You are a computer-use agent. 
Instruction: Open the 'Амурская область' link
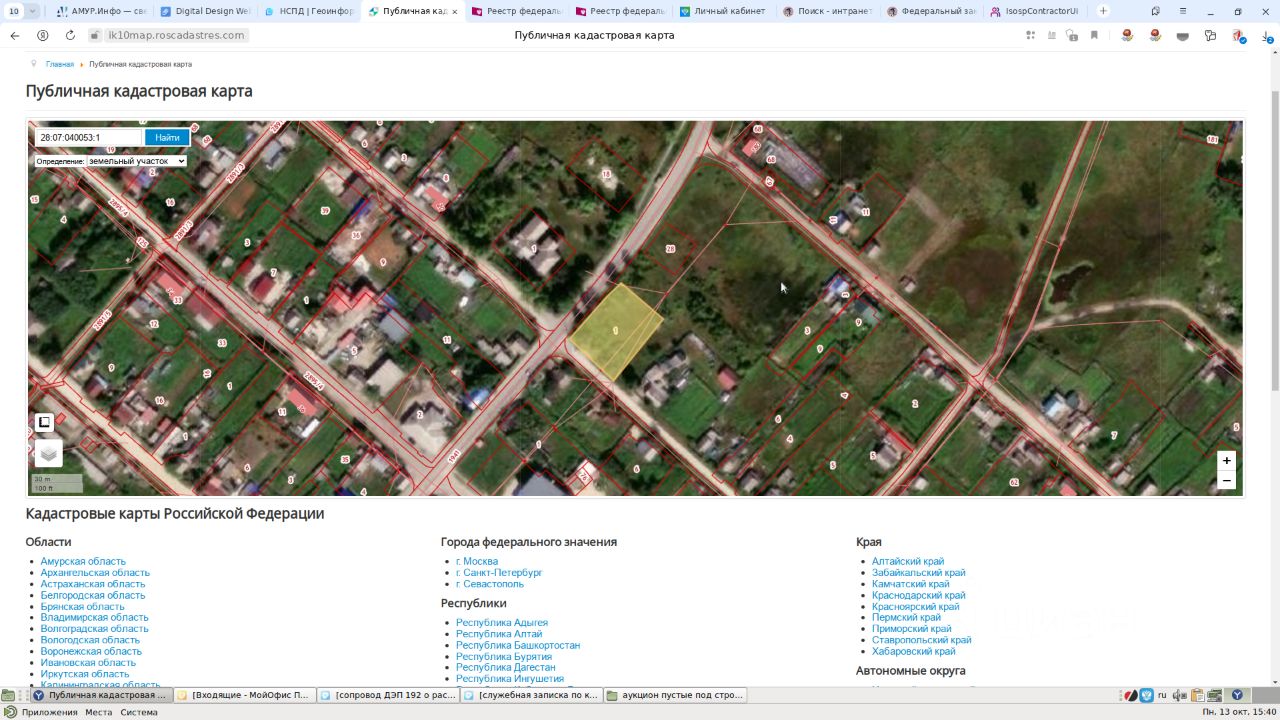83,562
